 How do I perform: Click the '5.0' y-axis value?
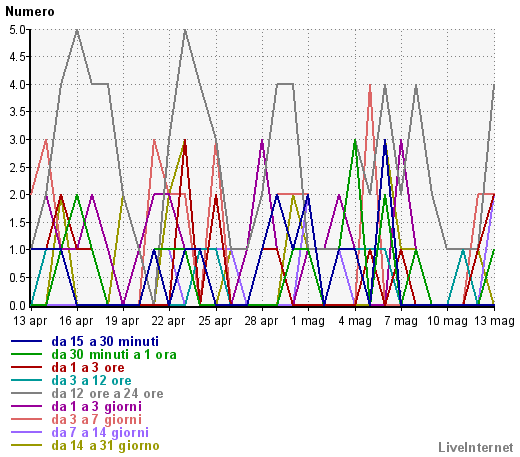17,30
